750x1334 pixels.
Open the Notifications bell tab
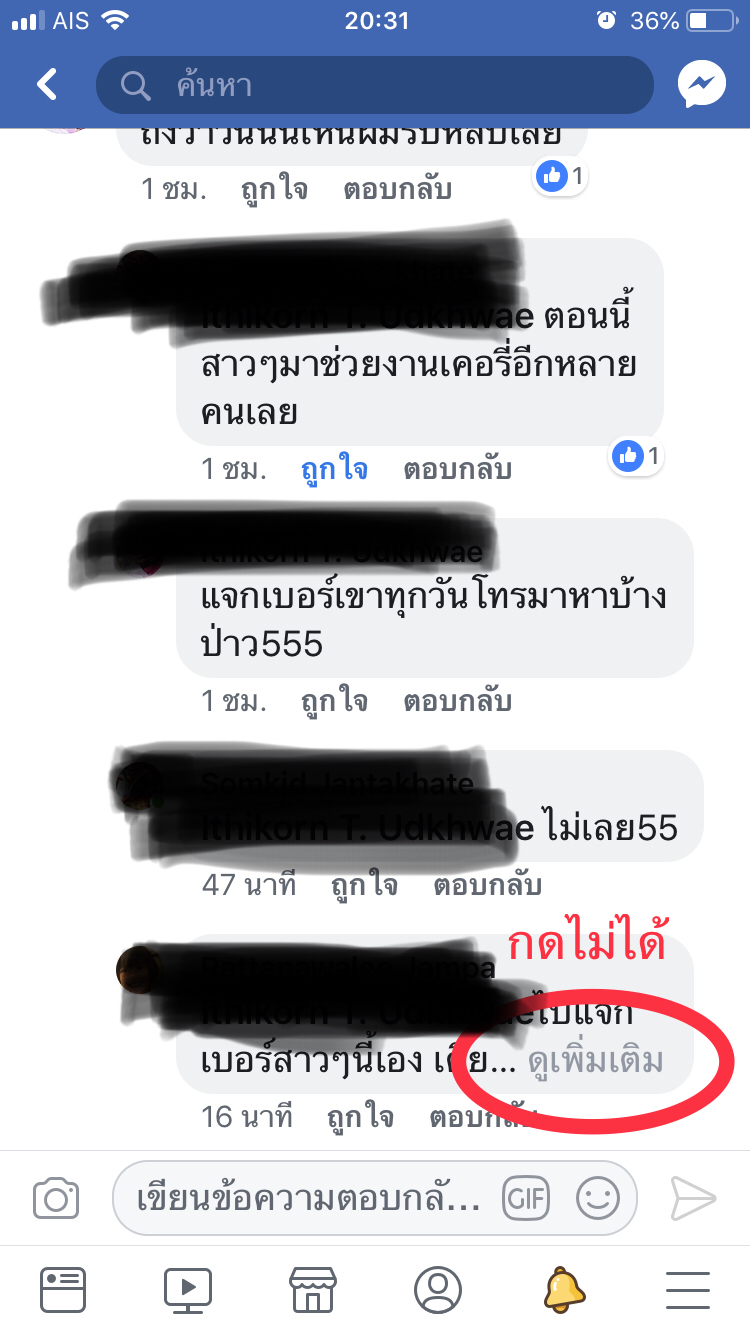pos(563,1290)
